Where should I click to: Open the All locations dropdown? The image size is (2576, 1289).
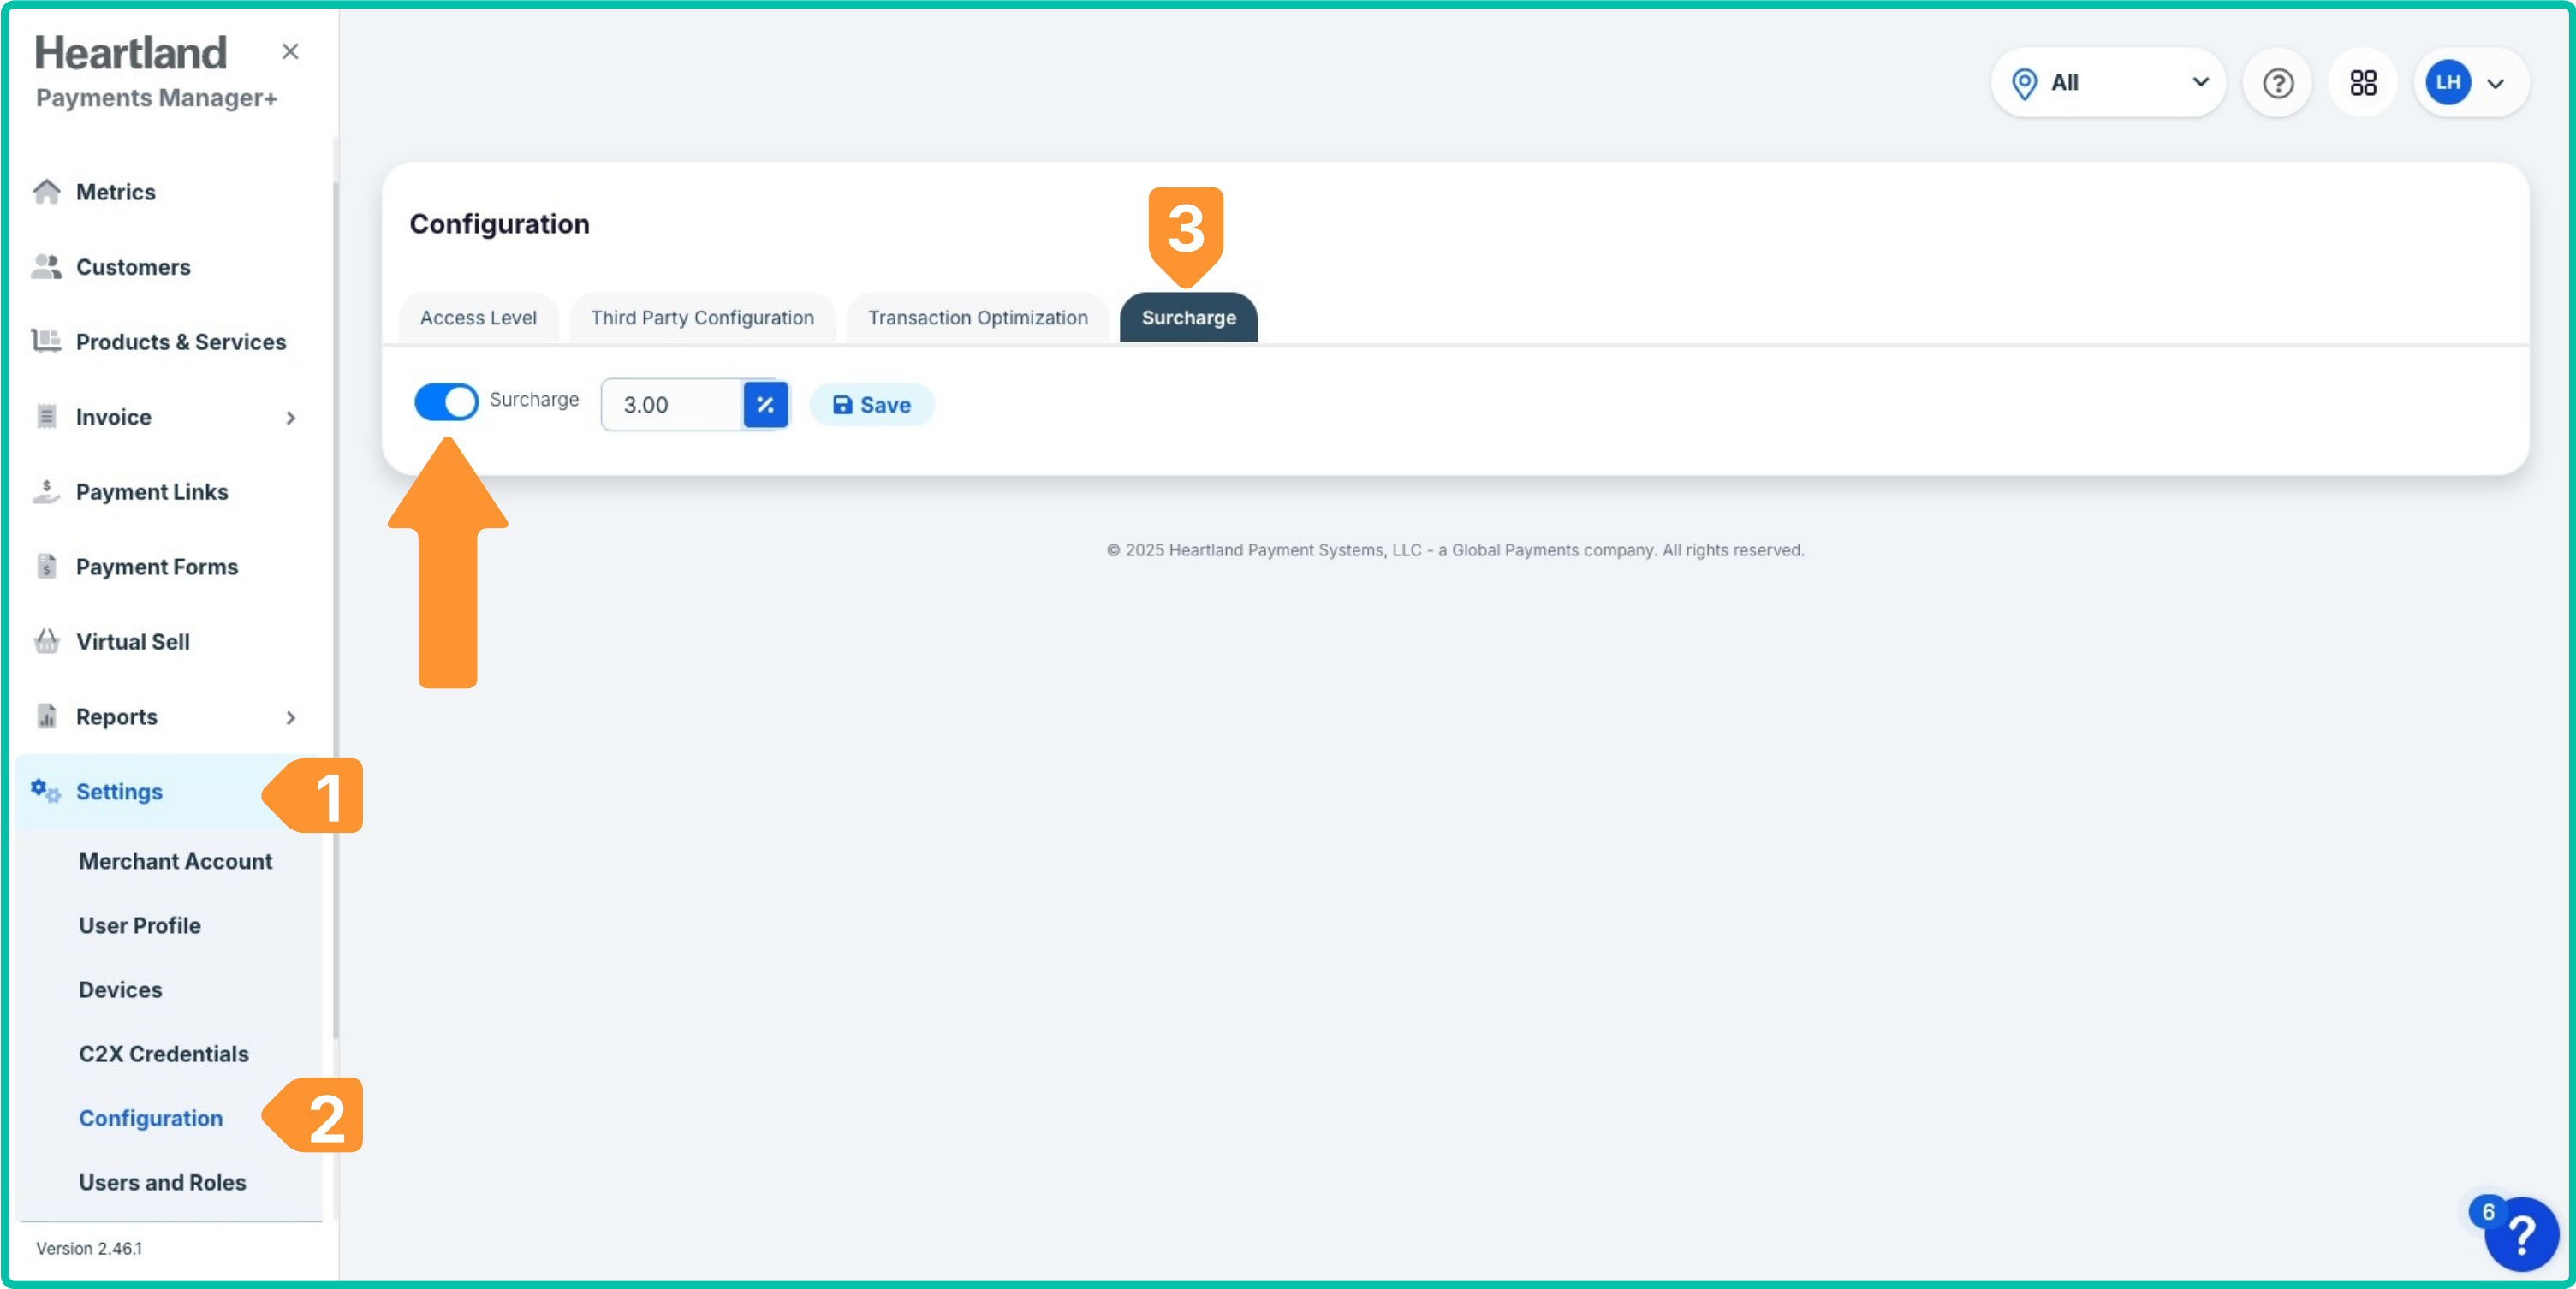click(x=2108, y=83)
